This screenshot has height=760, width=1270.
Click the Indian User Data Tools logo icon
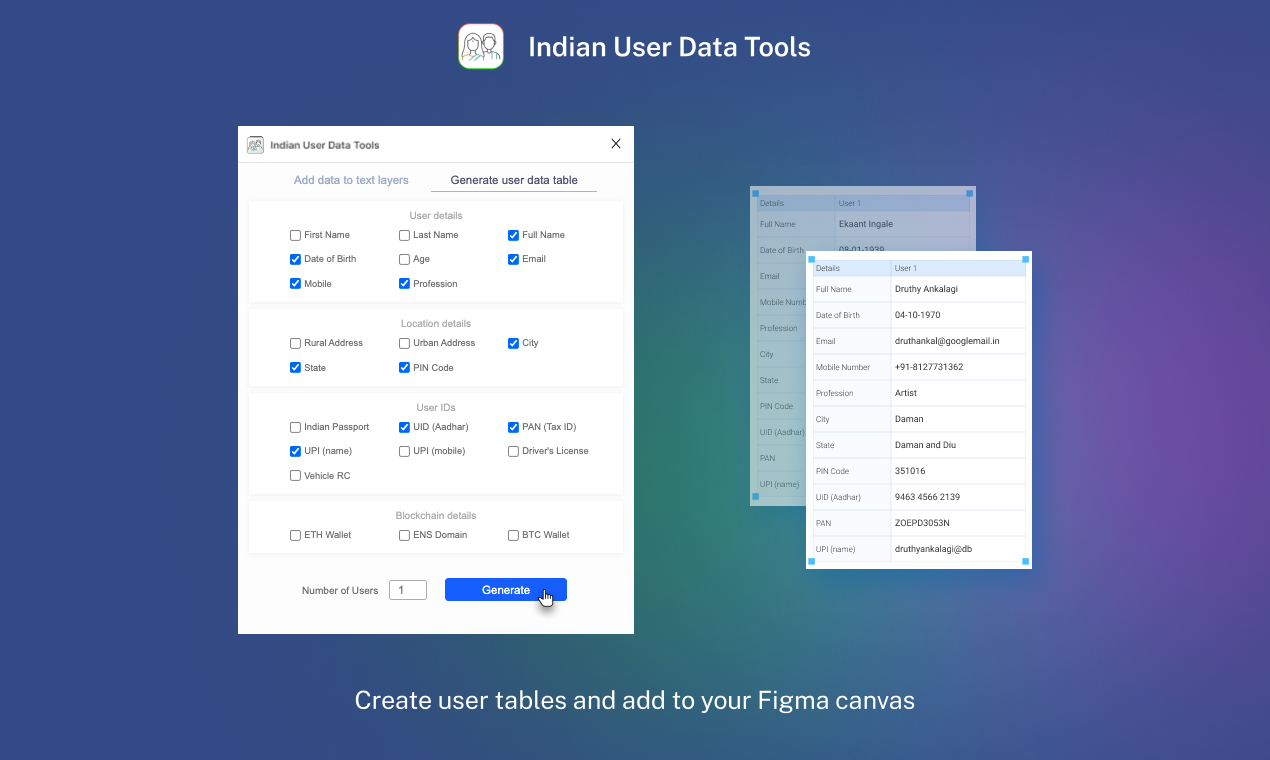[x=481, y=46]
